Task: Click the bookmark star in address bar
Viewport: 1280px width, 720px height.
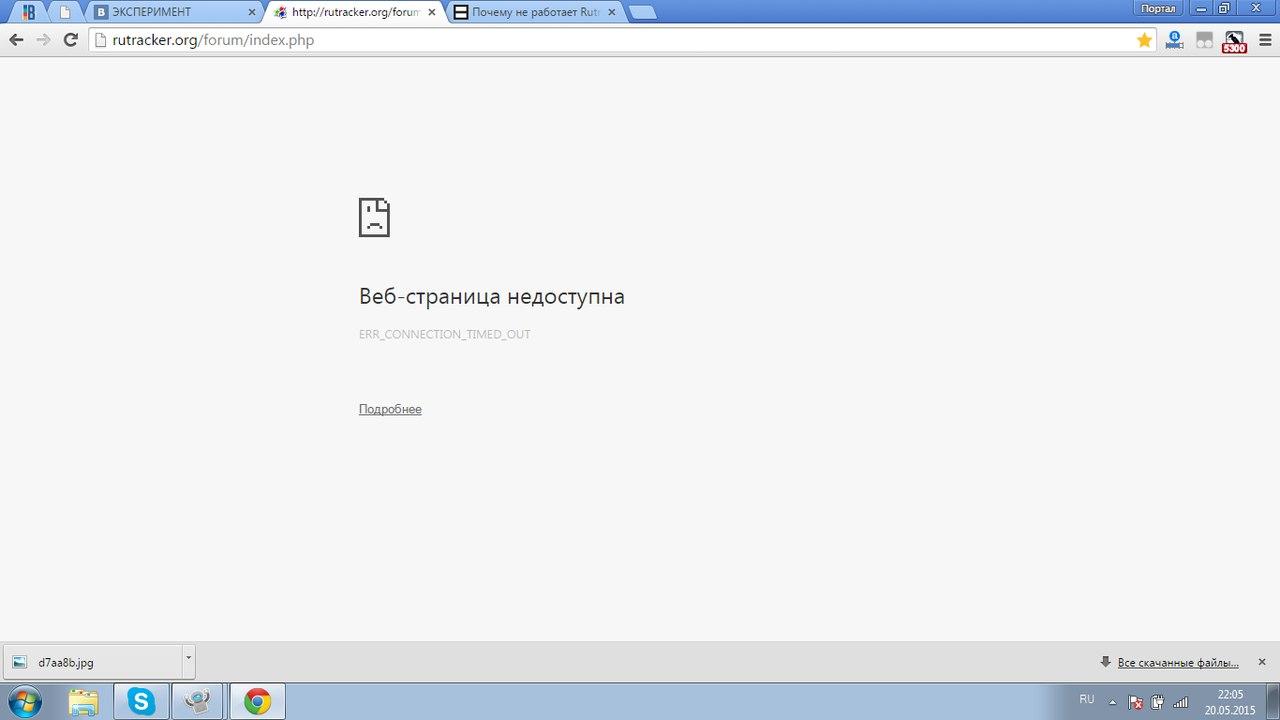Action: tap(1144, 40)
